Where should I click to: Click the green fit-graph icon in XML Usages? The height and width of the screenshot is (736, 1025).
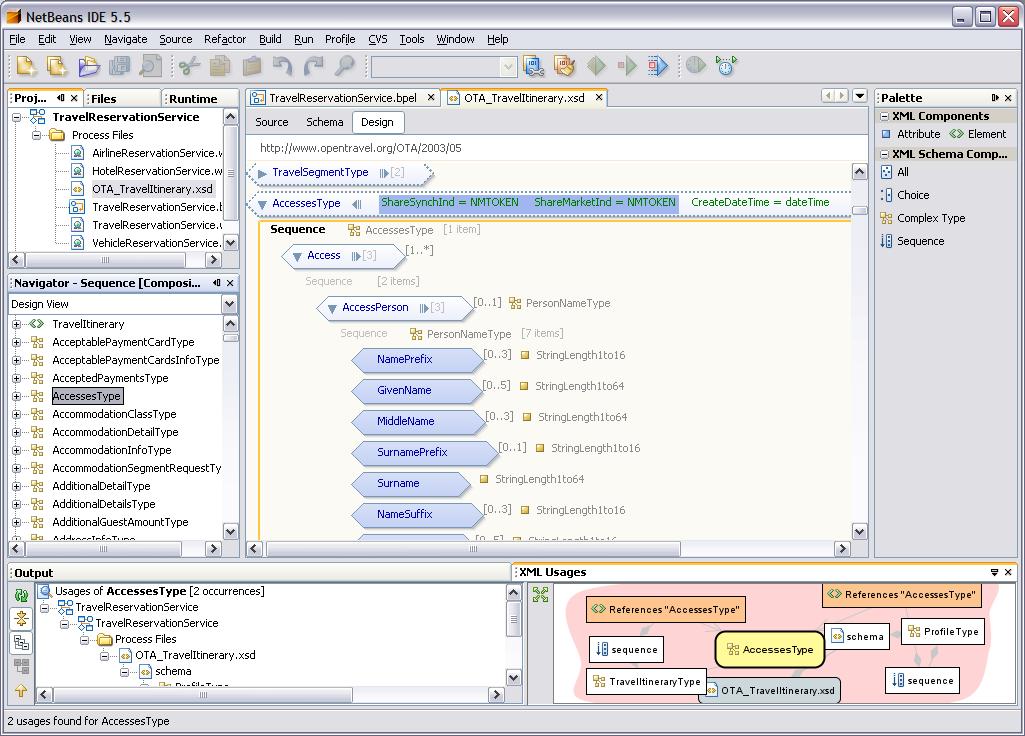pos(541,594)
